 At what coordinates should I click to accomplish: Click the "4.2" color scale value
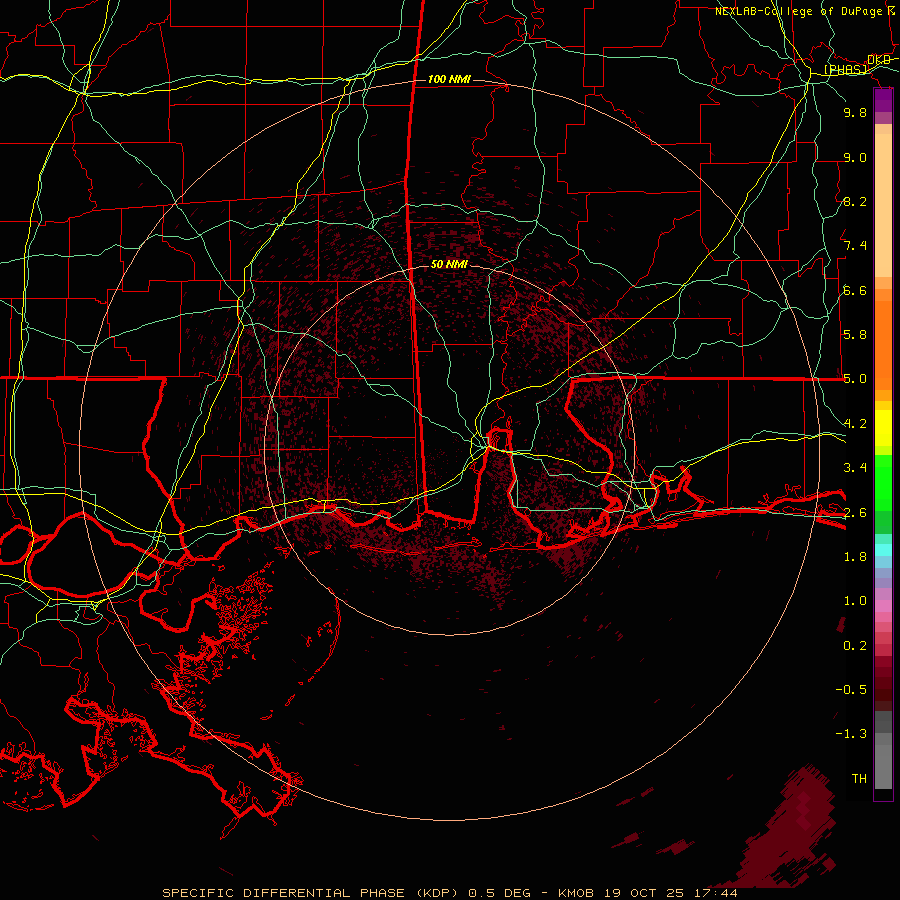pyautogui.click(x=855, y=424)
